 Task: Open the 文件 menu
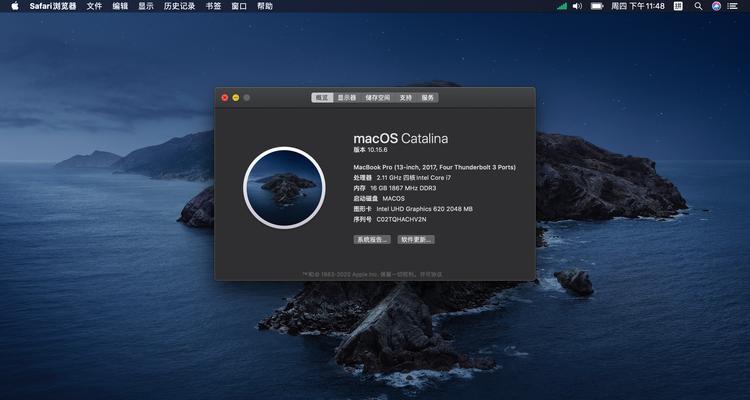tap(94, 6)
